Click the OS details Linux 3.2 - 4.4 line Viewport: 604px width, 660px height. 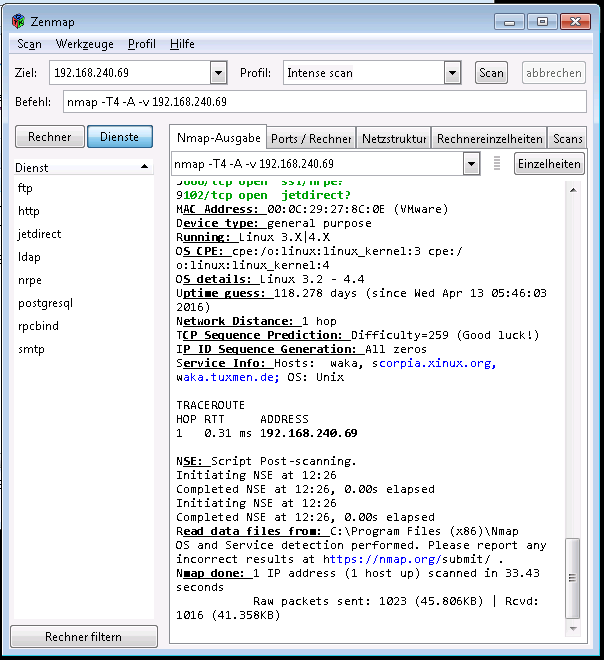point(270,279)
